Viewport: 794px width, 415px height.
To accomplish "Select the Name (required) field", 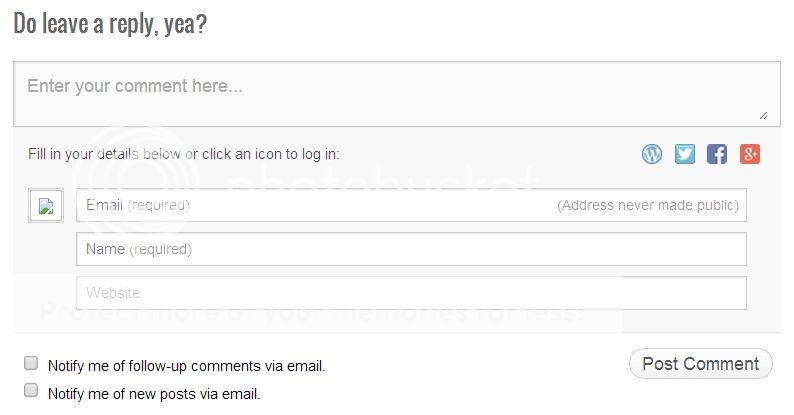I will click(x=410, y=249).
